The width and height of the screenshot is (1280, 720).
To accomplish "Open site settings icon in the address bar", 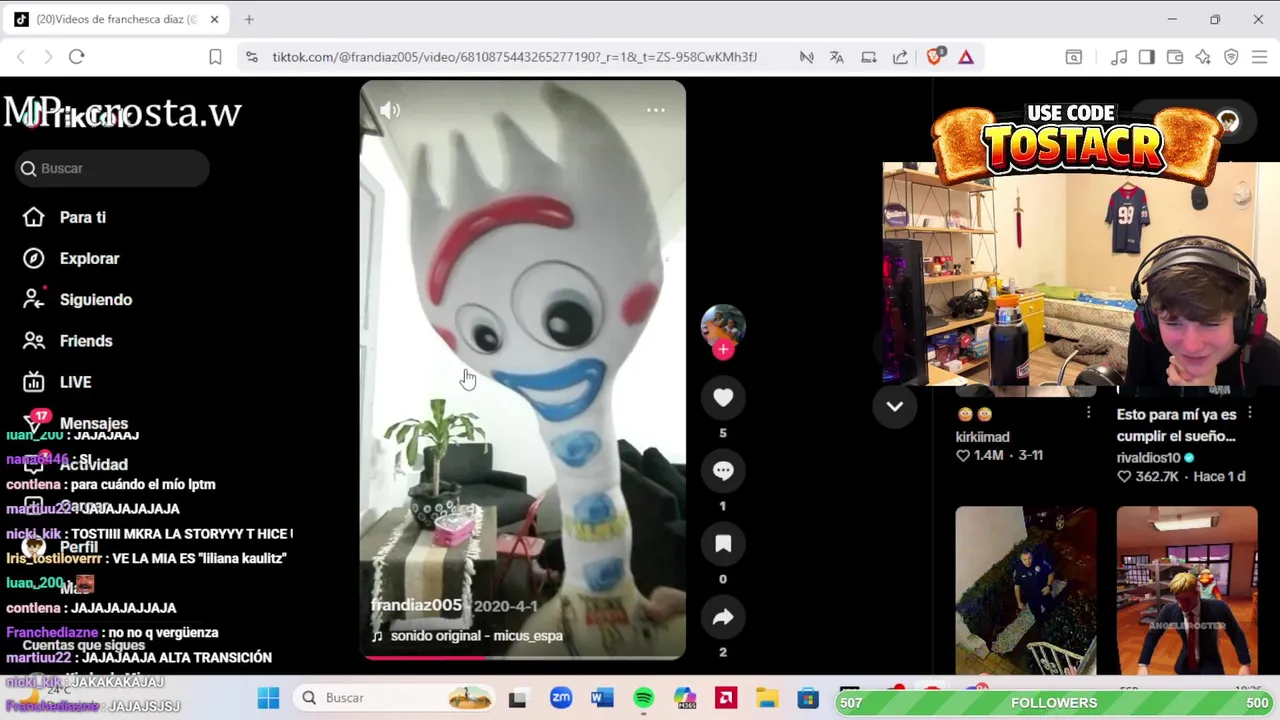I will (x=252, y=57).
